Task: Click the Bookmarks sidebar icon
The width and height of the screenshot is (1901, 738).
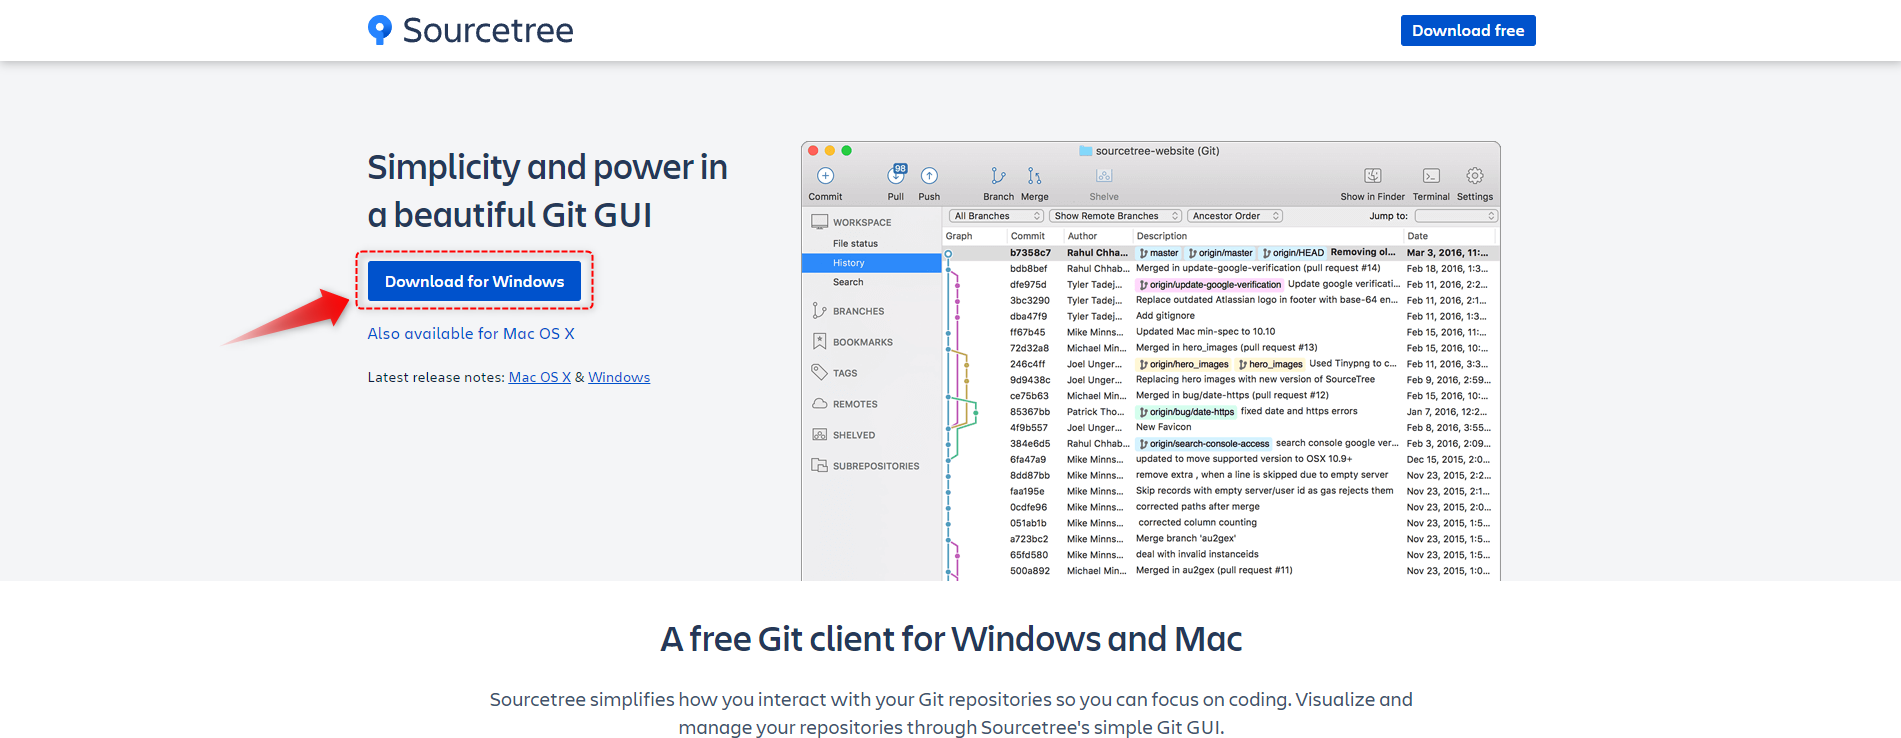Action: click(820, 342)
